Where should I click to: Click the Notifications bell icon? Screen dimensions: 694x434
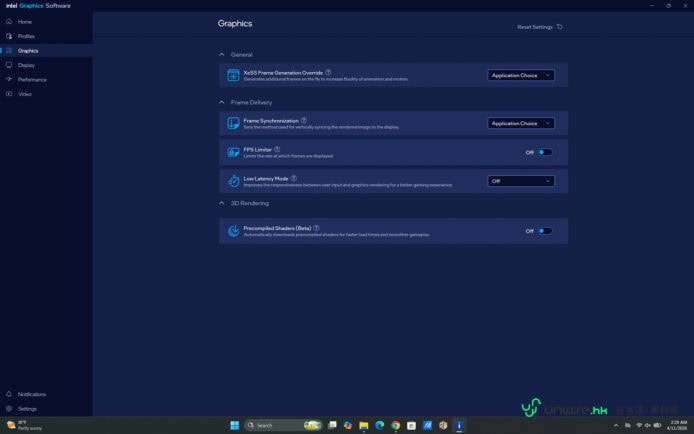pos(9,394)
